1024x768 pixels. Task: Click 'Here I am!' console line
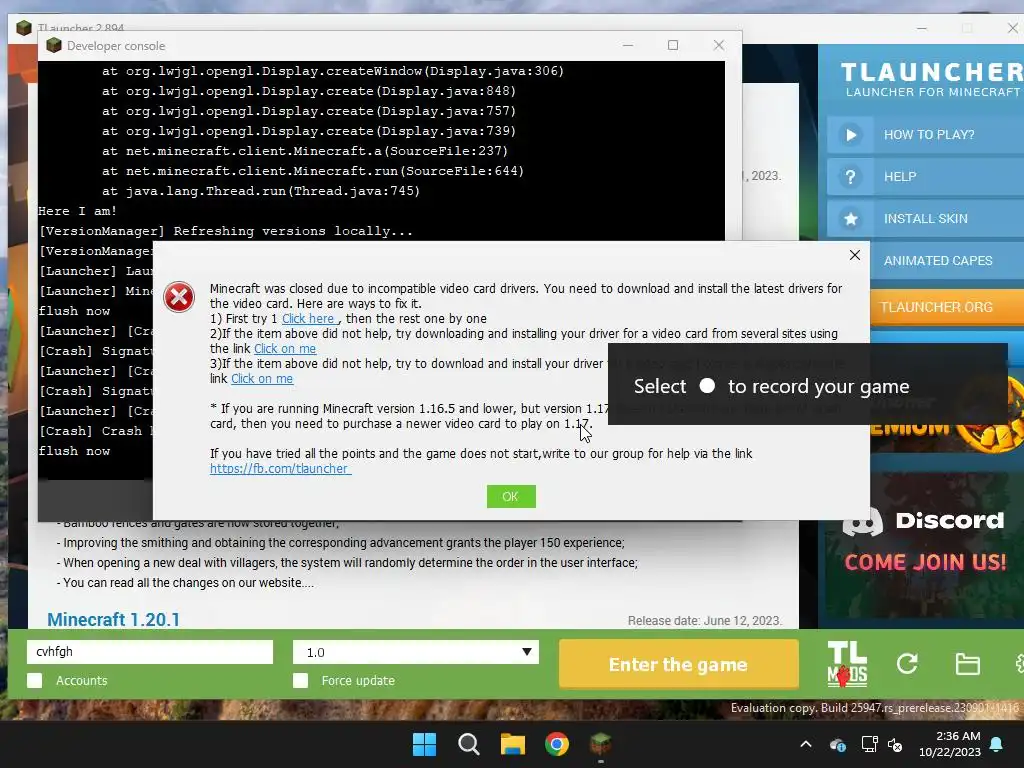78,211
